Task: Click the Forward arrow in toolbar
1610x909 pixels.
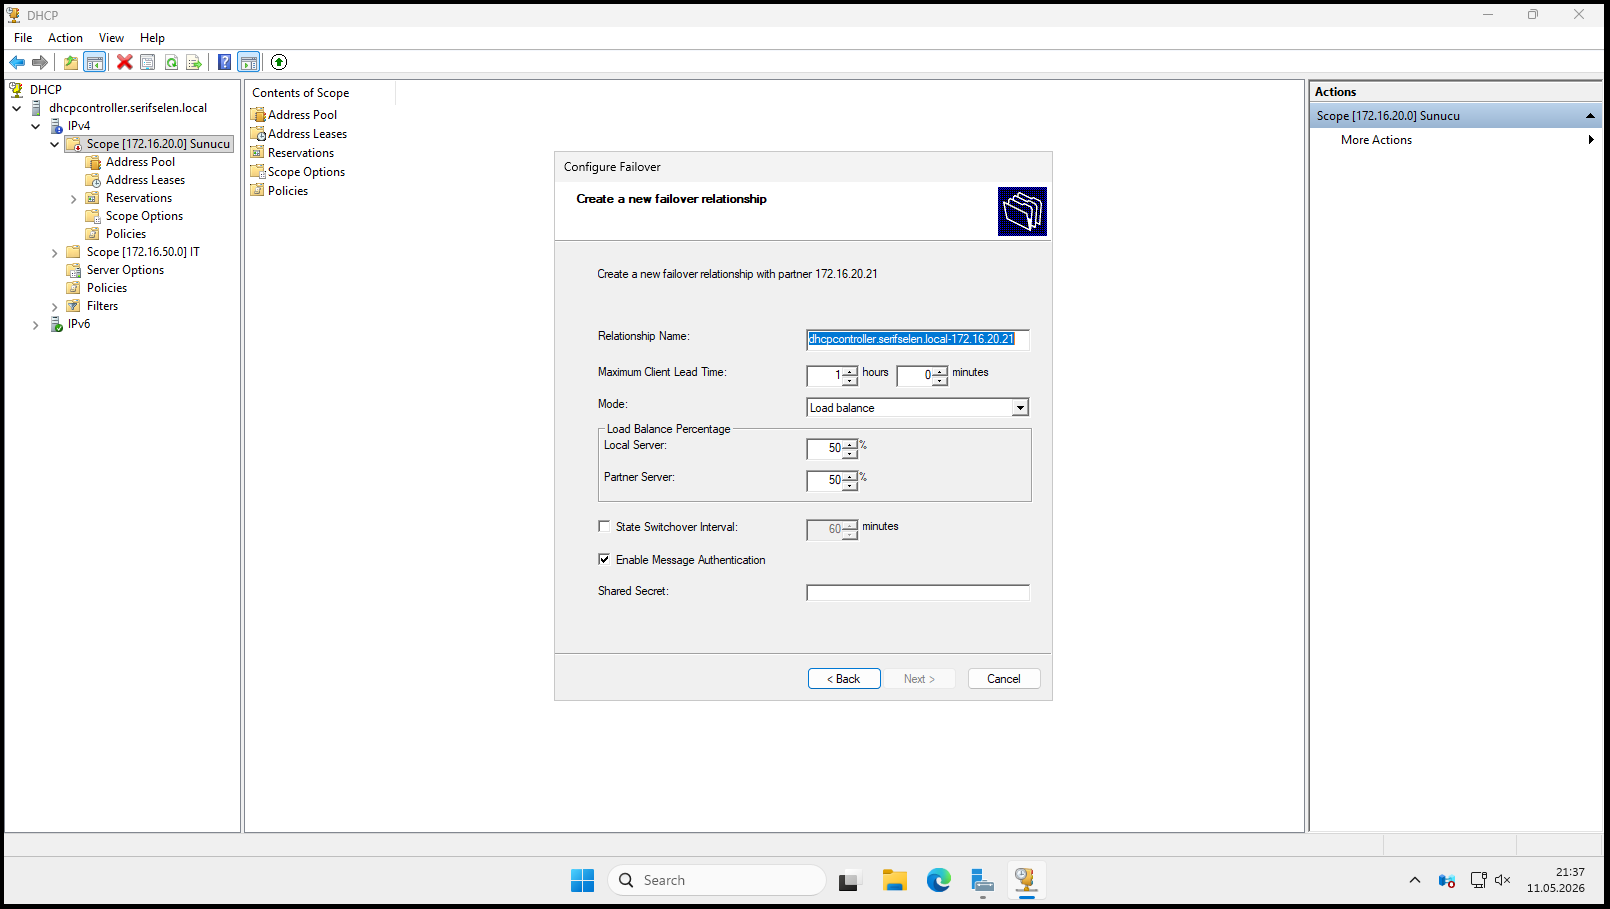Action: [x=40, y=62]
